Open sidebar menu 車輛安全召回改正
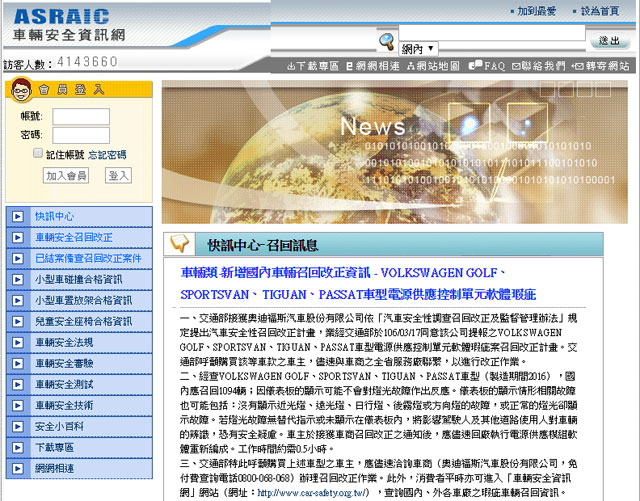Screen dimensions: 640x501 coord(73,237)
